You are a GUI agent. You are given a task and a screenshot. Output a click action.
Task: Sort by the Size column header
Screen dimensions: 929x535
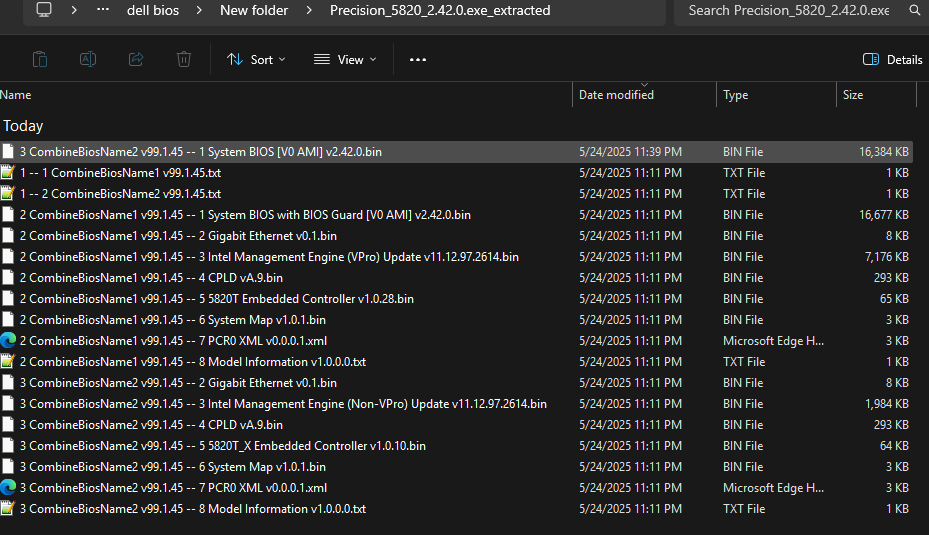coord(853,95)
